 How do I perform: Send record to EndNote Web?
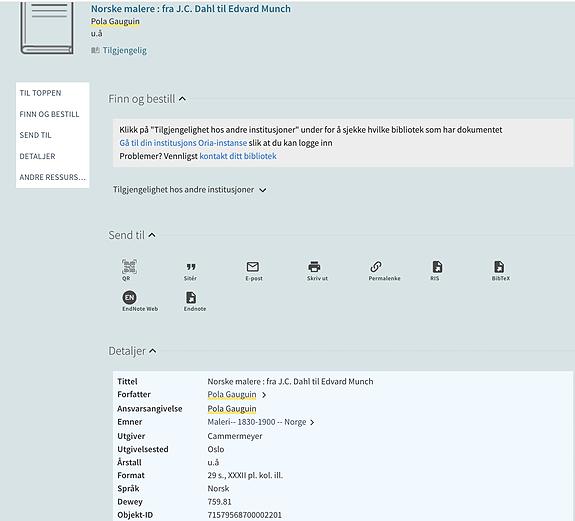140,301
